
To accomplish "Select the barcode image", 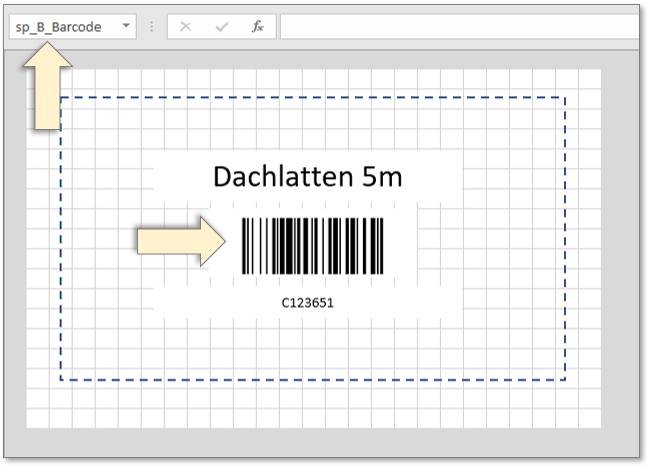I will (x=312, y=246).
